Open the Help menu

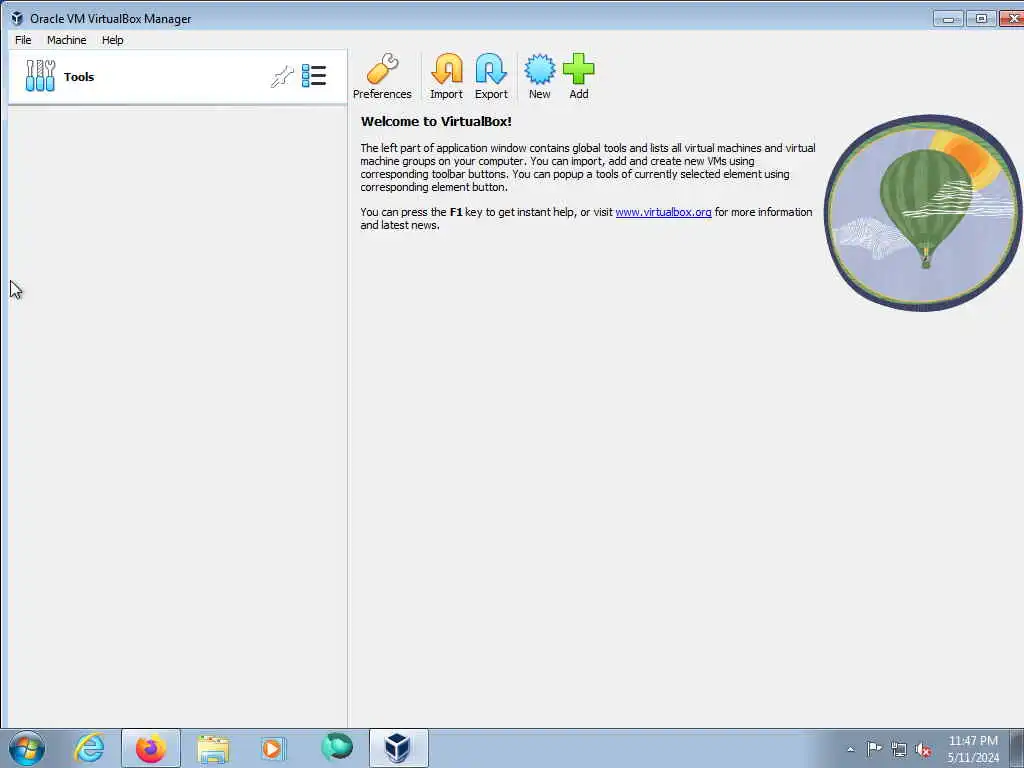112,40
